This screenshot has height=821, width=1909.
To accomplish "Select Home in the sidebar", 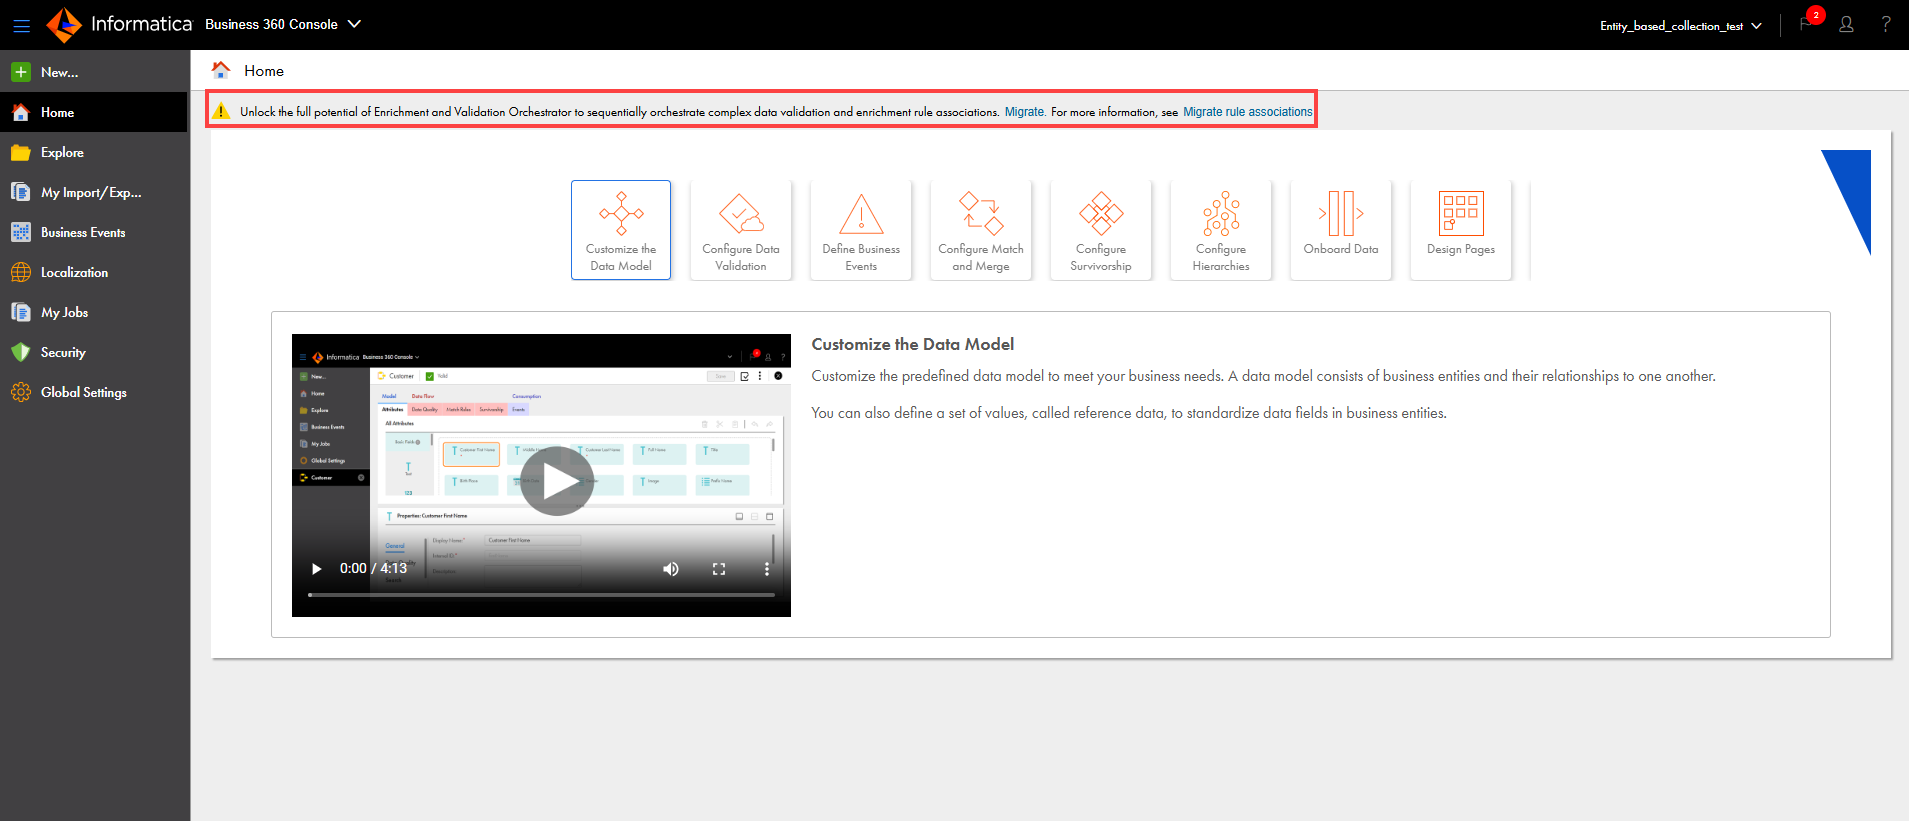I will pos(94,112).
